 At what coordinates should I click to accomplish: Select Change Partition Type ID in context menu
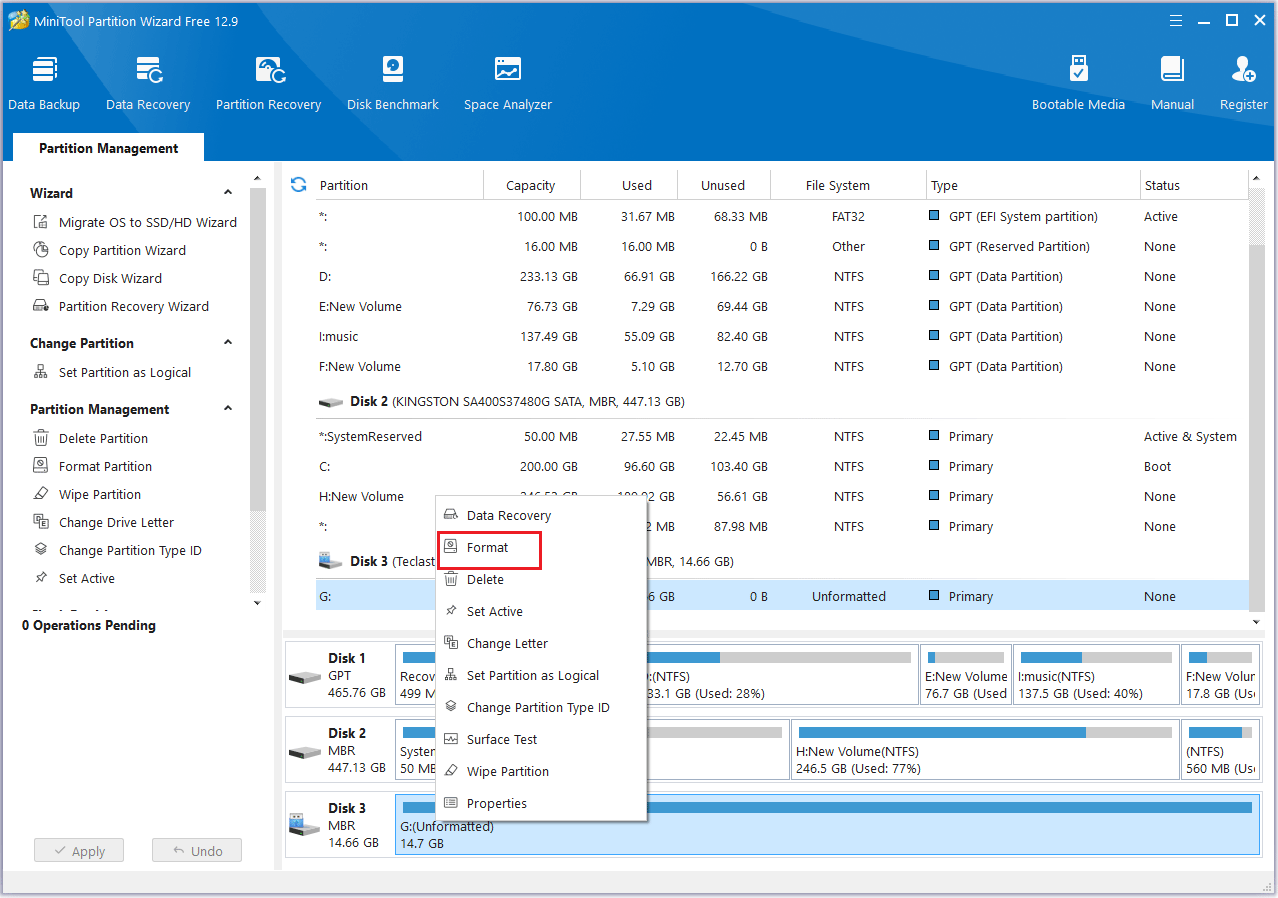tap(541, 707)
